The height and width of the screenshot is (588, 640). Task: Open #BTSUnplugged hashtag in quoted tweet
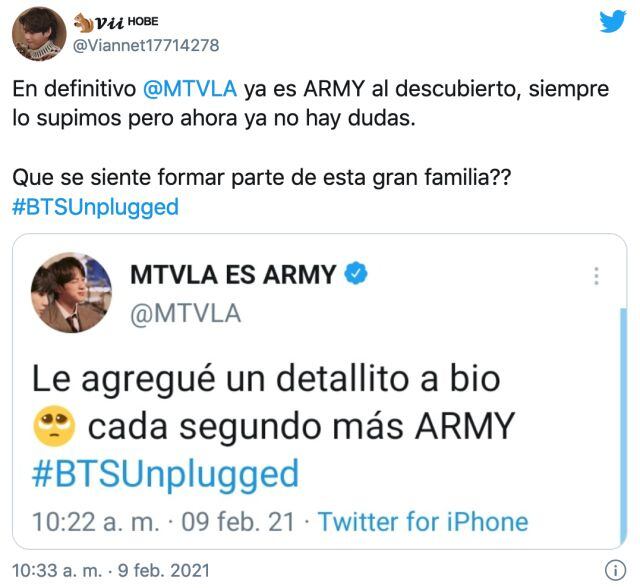point(166,473)
